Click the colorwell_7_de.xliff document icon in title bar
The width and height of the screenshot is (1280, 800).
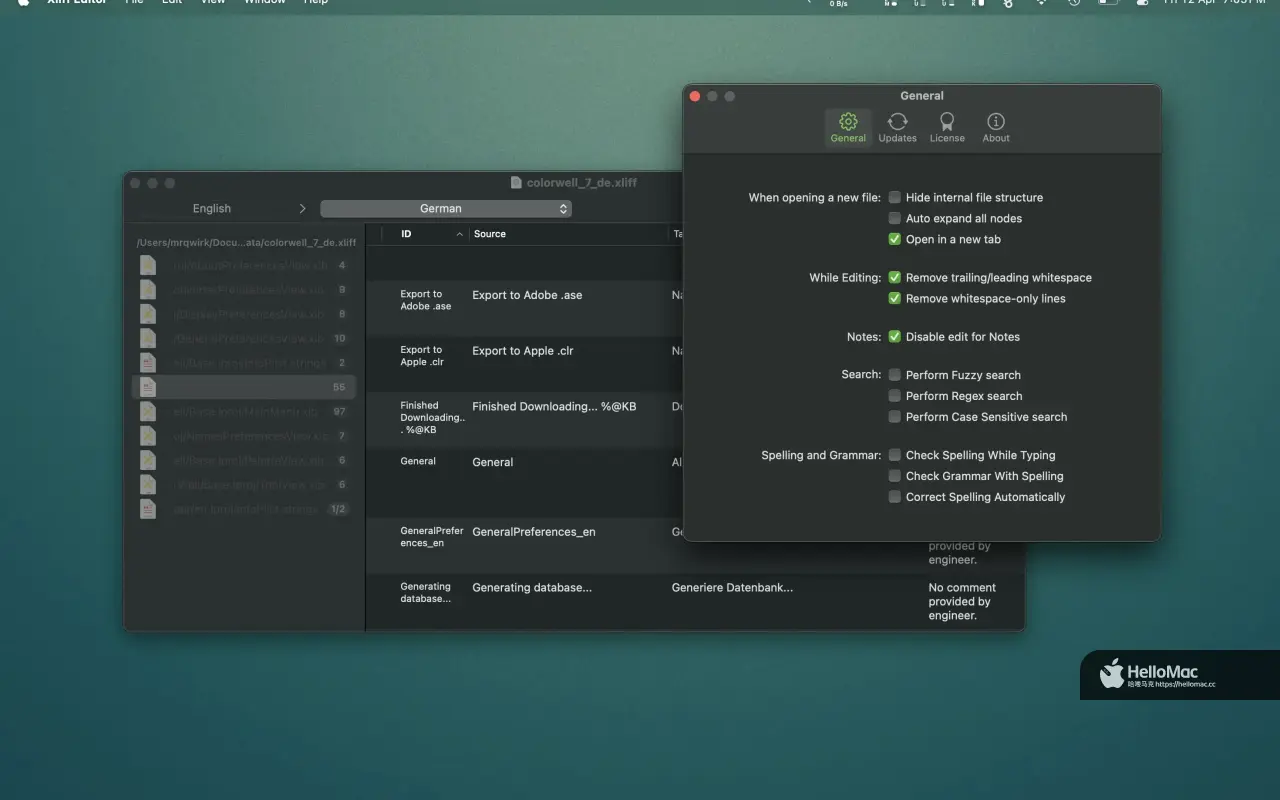tap(516, 183)
